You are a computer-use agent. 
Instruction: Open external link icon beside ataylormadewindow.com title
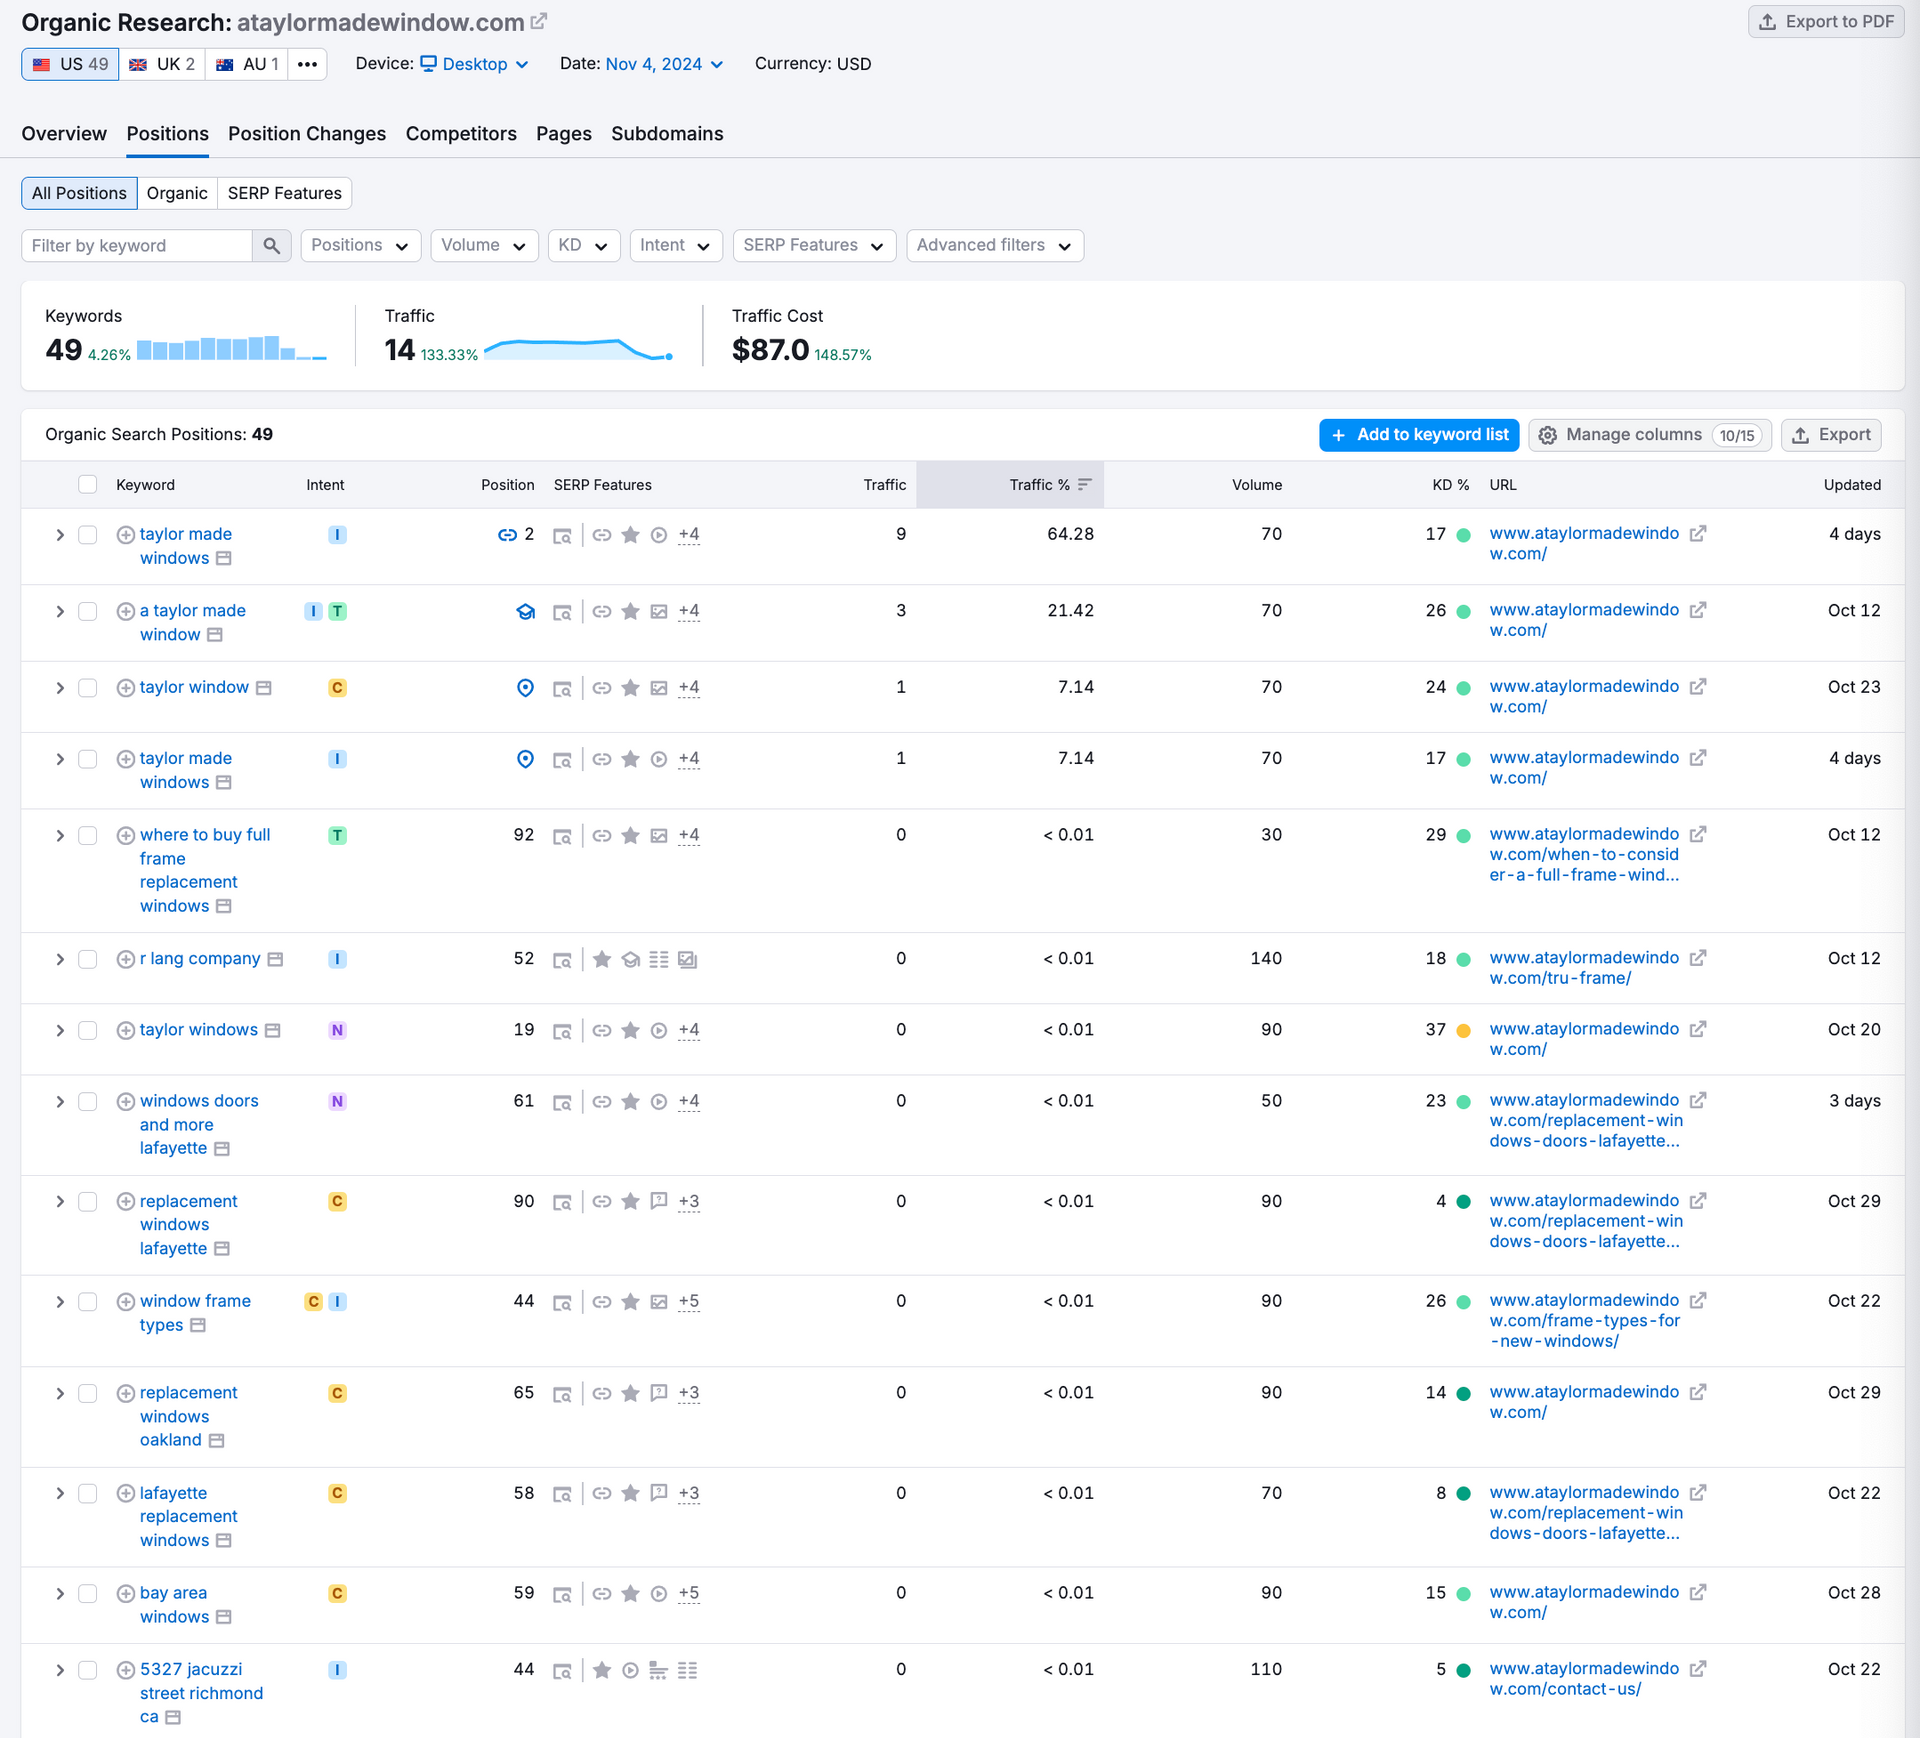539,21
